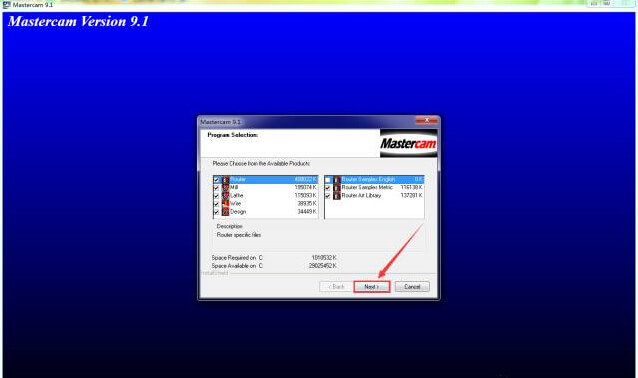Click the Design product icon
This screenshot has width=638, height=378.
225,212
